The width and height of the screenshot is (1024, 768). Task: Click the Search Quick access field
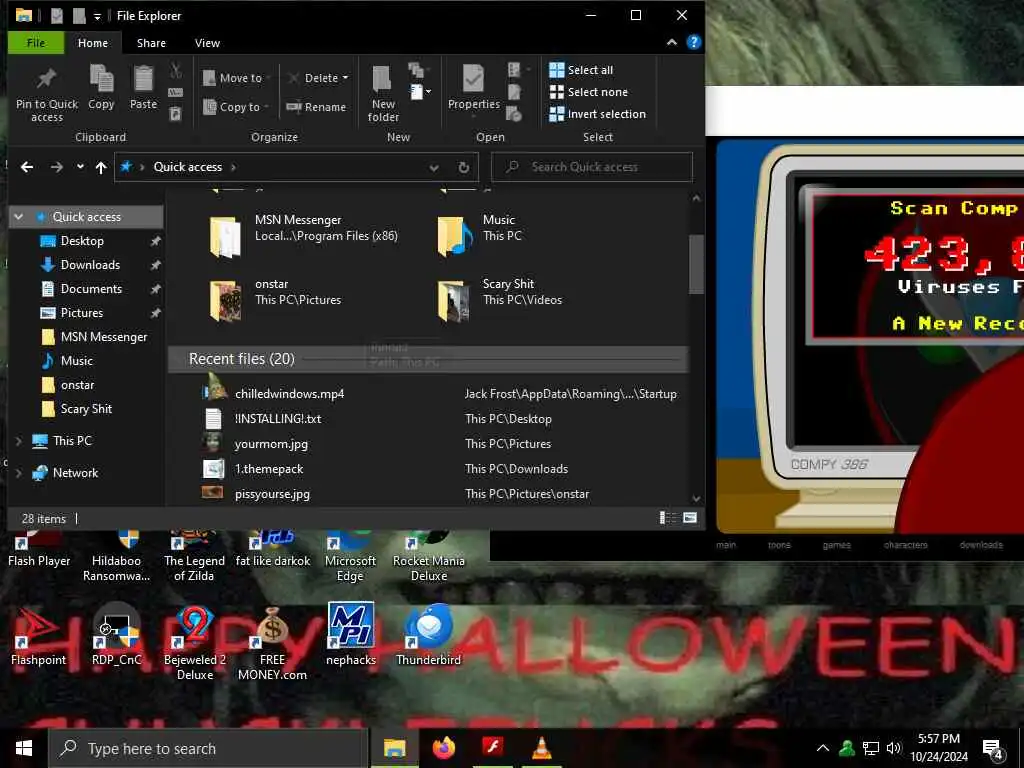pos(591,167)
